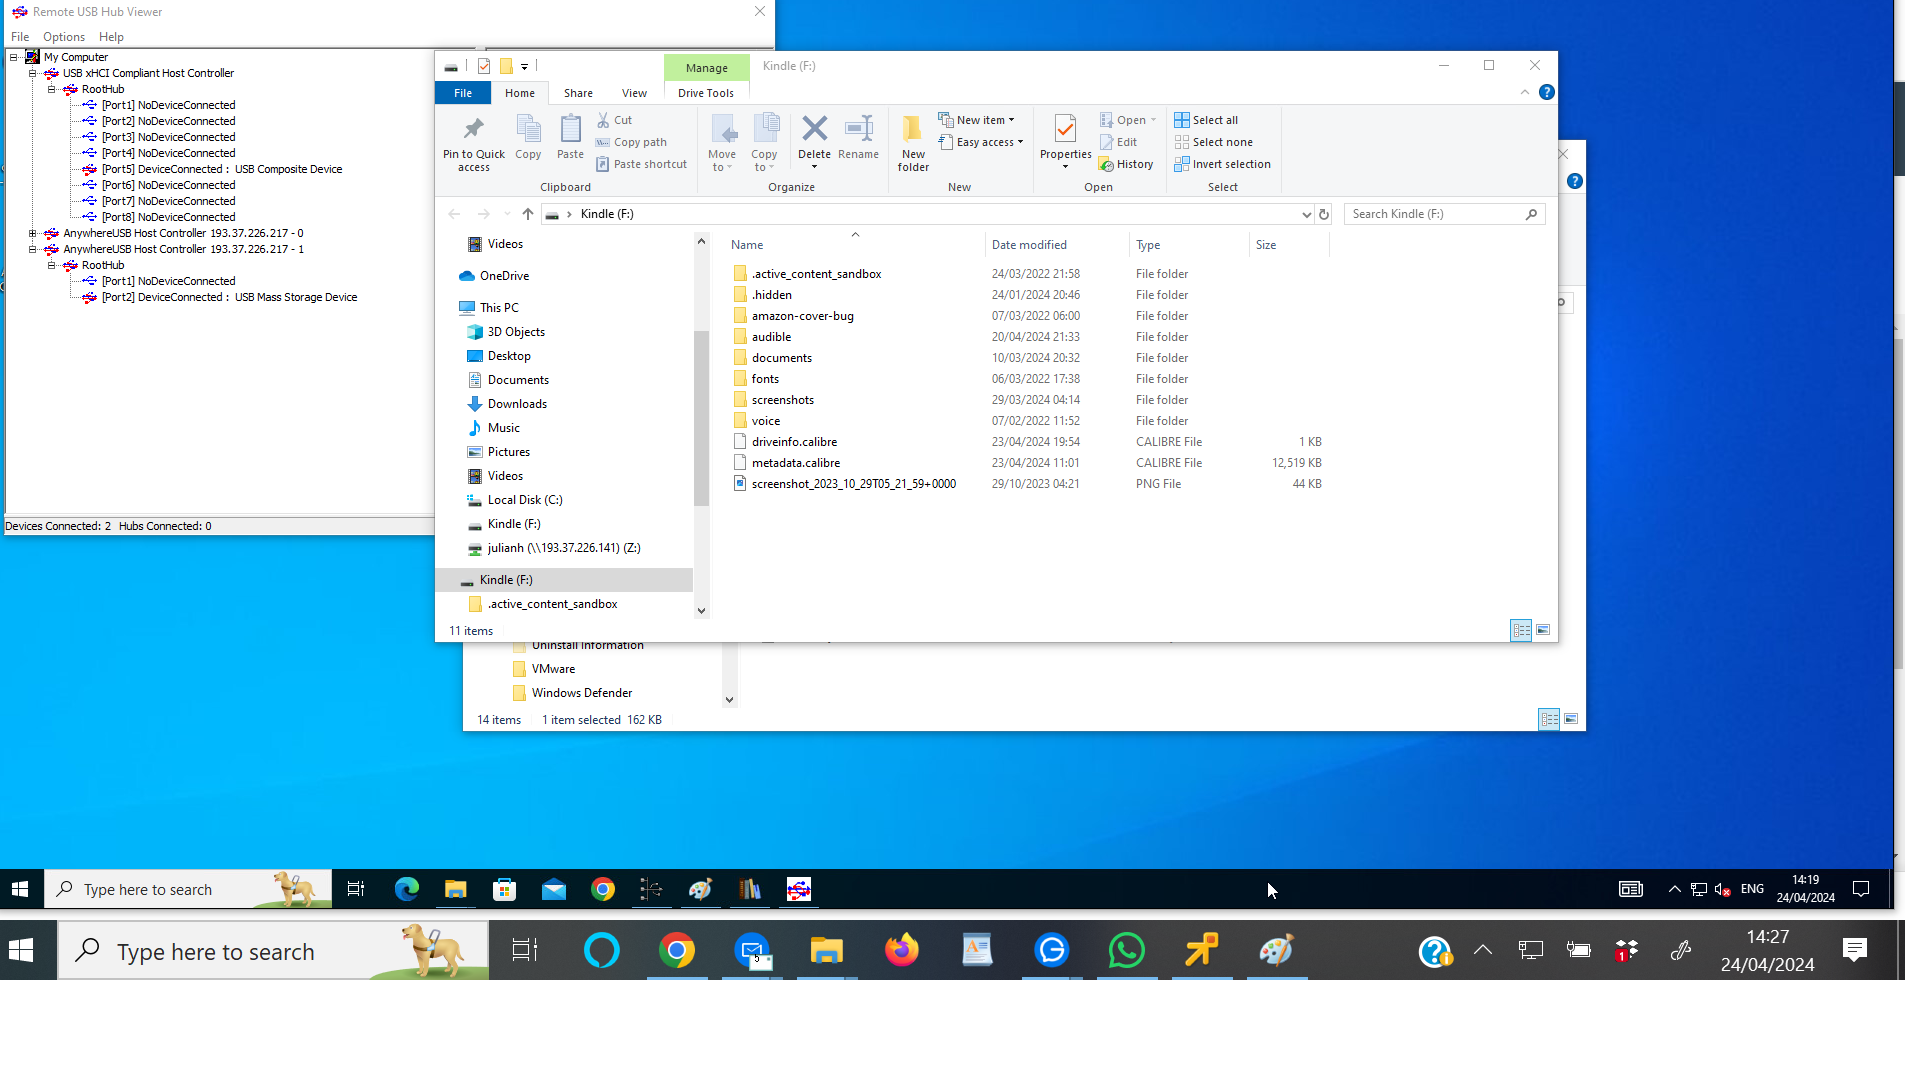Open Quick Access Toolbar customize dropdown
The height and width of the screenshot is (1080, 1920).
pos(524,67)
